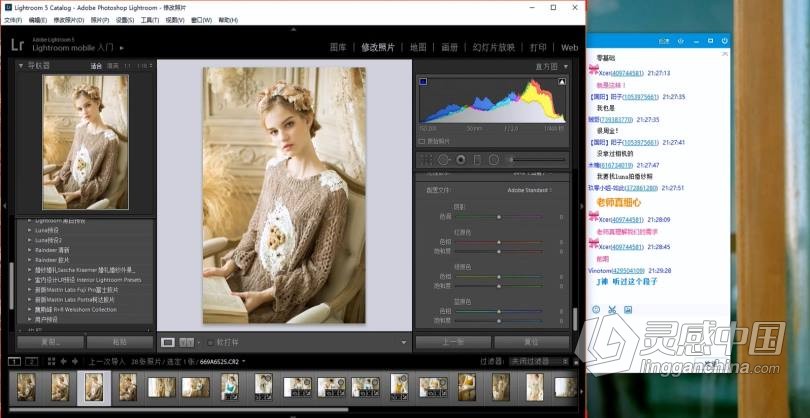This screenshot has height=418, width=810.
Task: Open Lightroom mobile 入门 arrow
Action: point(122,48)
